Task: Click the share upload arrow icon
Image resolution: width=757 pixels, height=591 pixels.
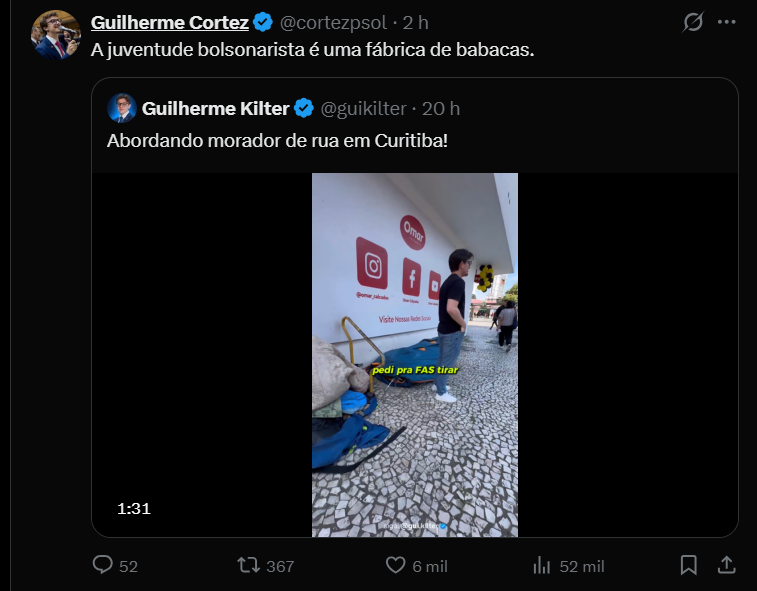Action: pos(727,565)
